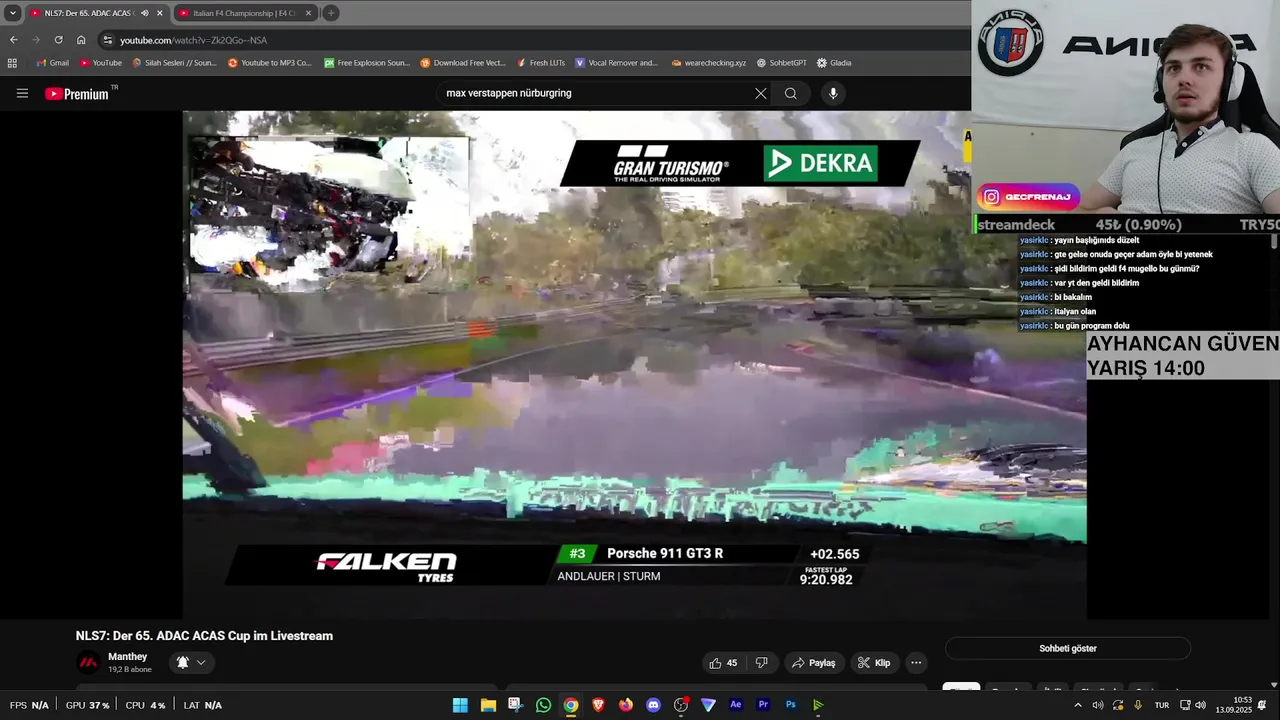This screenshot has width=1280, height=720.
Task: Open the wearechecking.xyz bookmark
Action: coord(708,62)
